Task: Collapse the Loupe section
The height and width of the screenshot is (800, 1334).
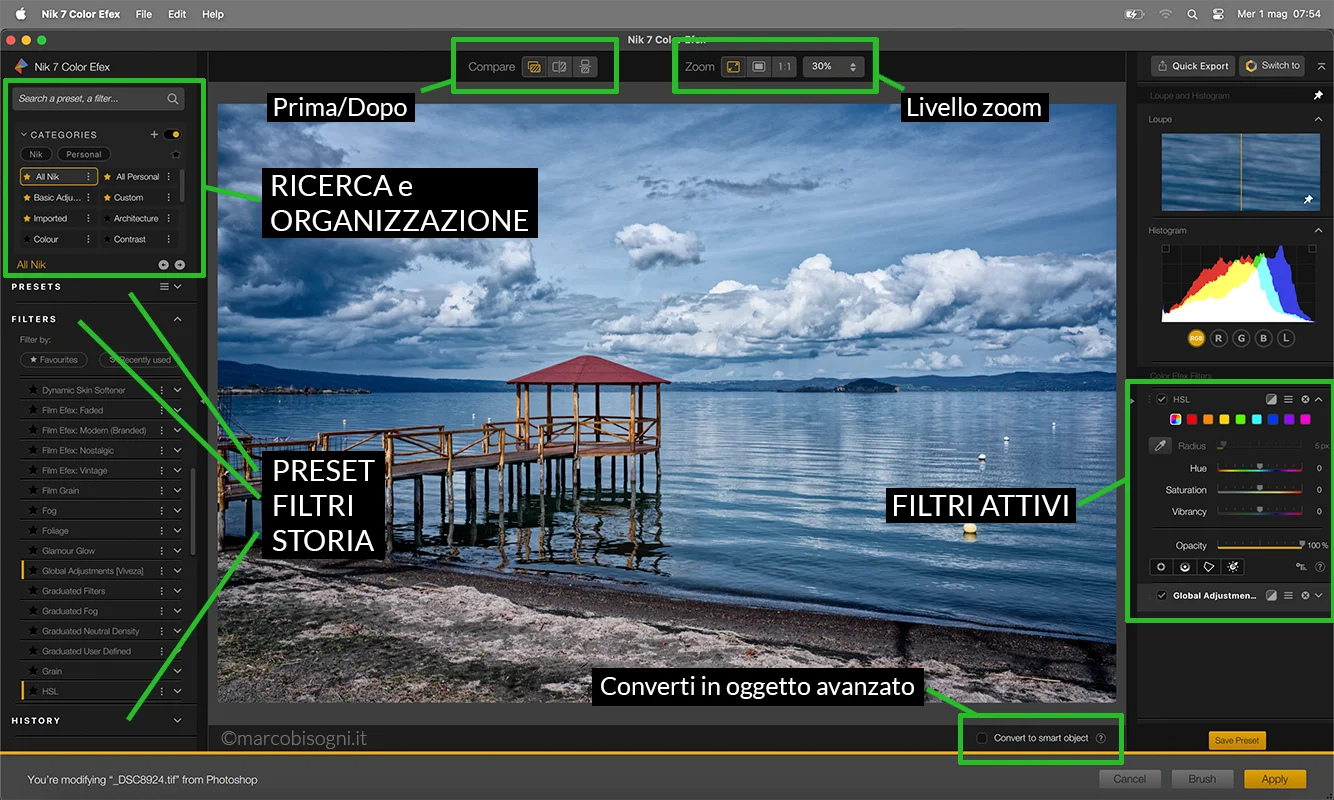Action: 1318,119
